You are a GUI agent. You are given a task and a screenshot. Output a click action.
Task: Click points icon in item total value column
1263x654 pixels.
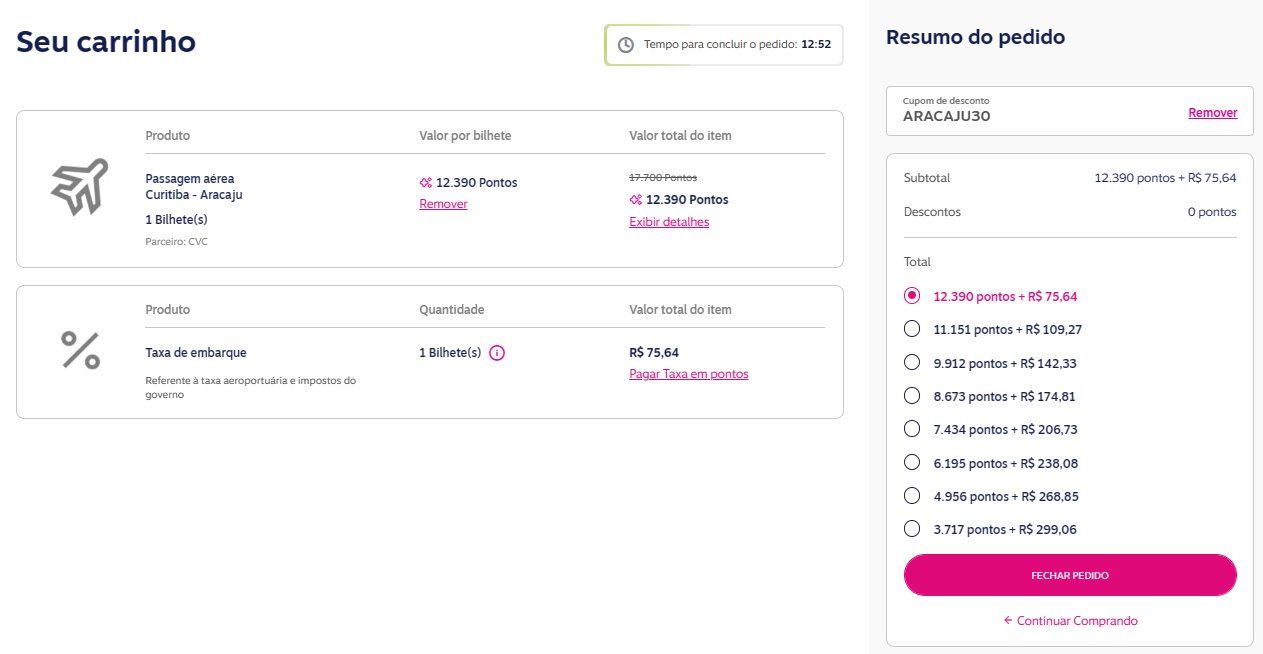click(636, 200)
